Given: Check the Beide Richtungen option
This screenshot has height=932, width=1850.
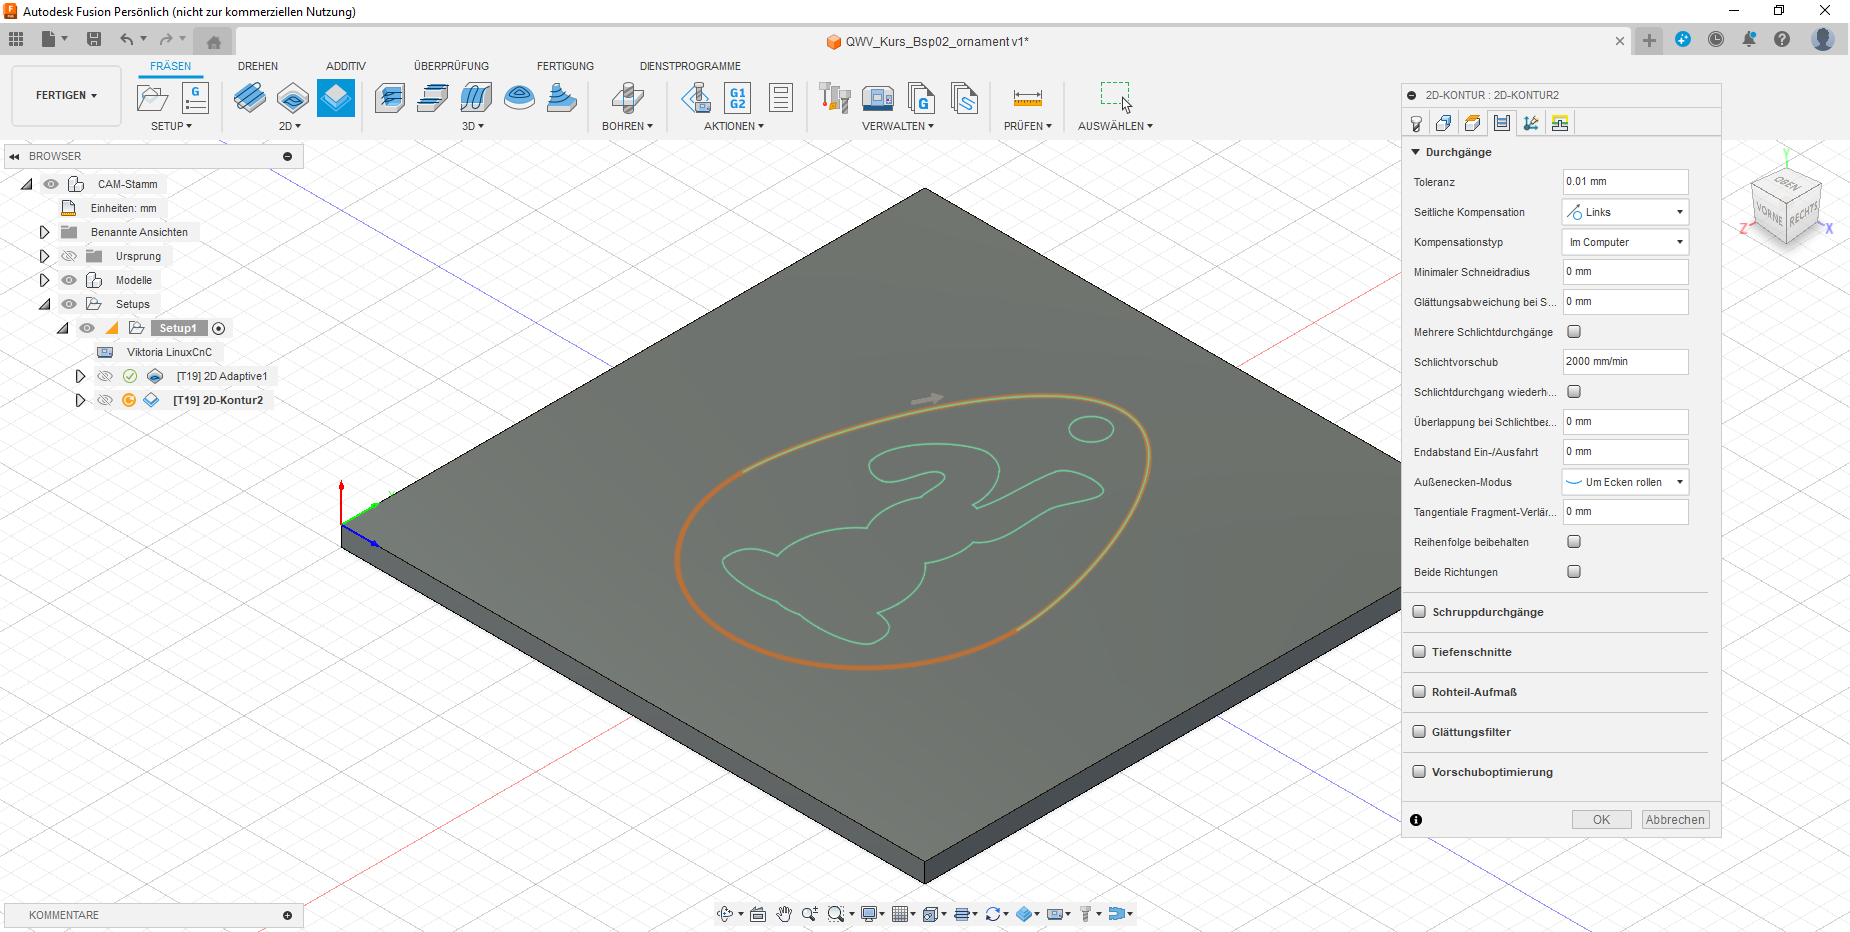Looking at the screenshot, I should click(x=1574, y=572).
